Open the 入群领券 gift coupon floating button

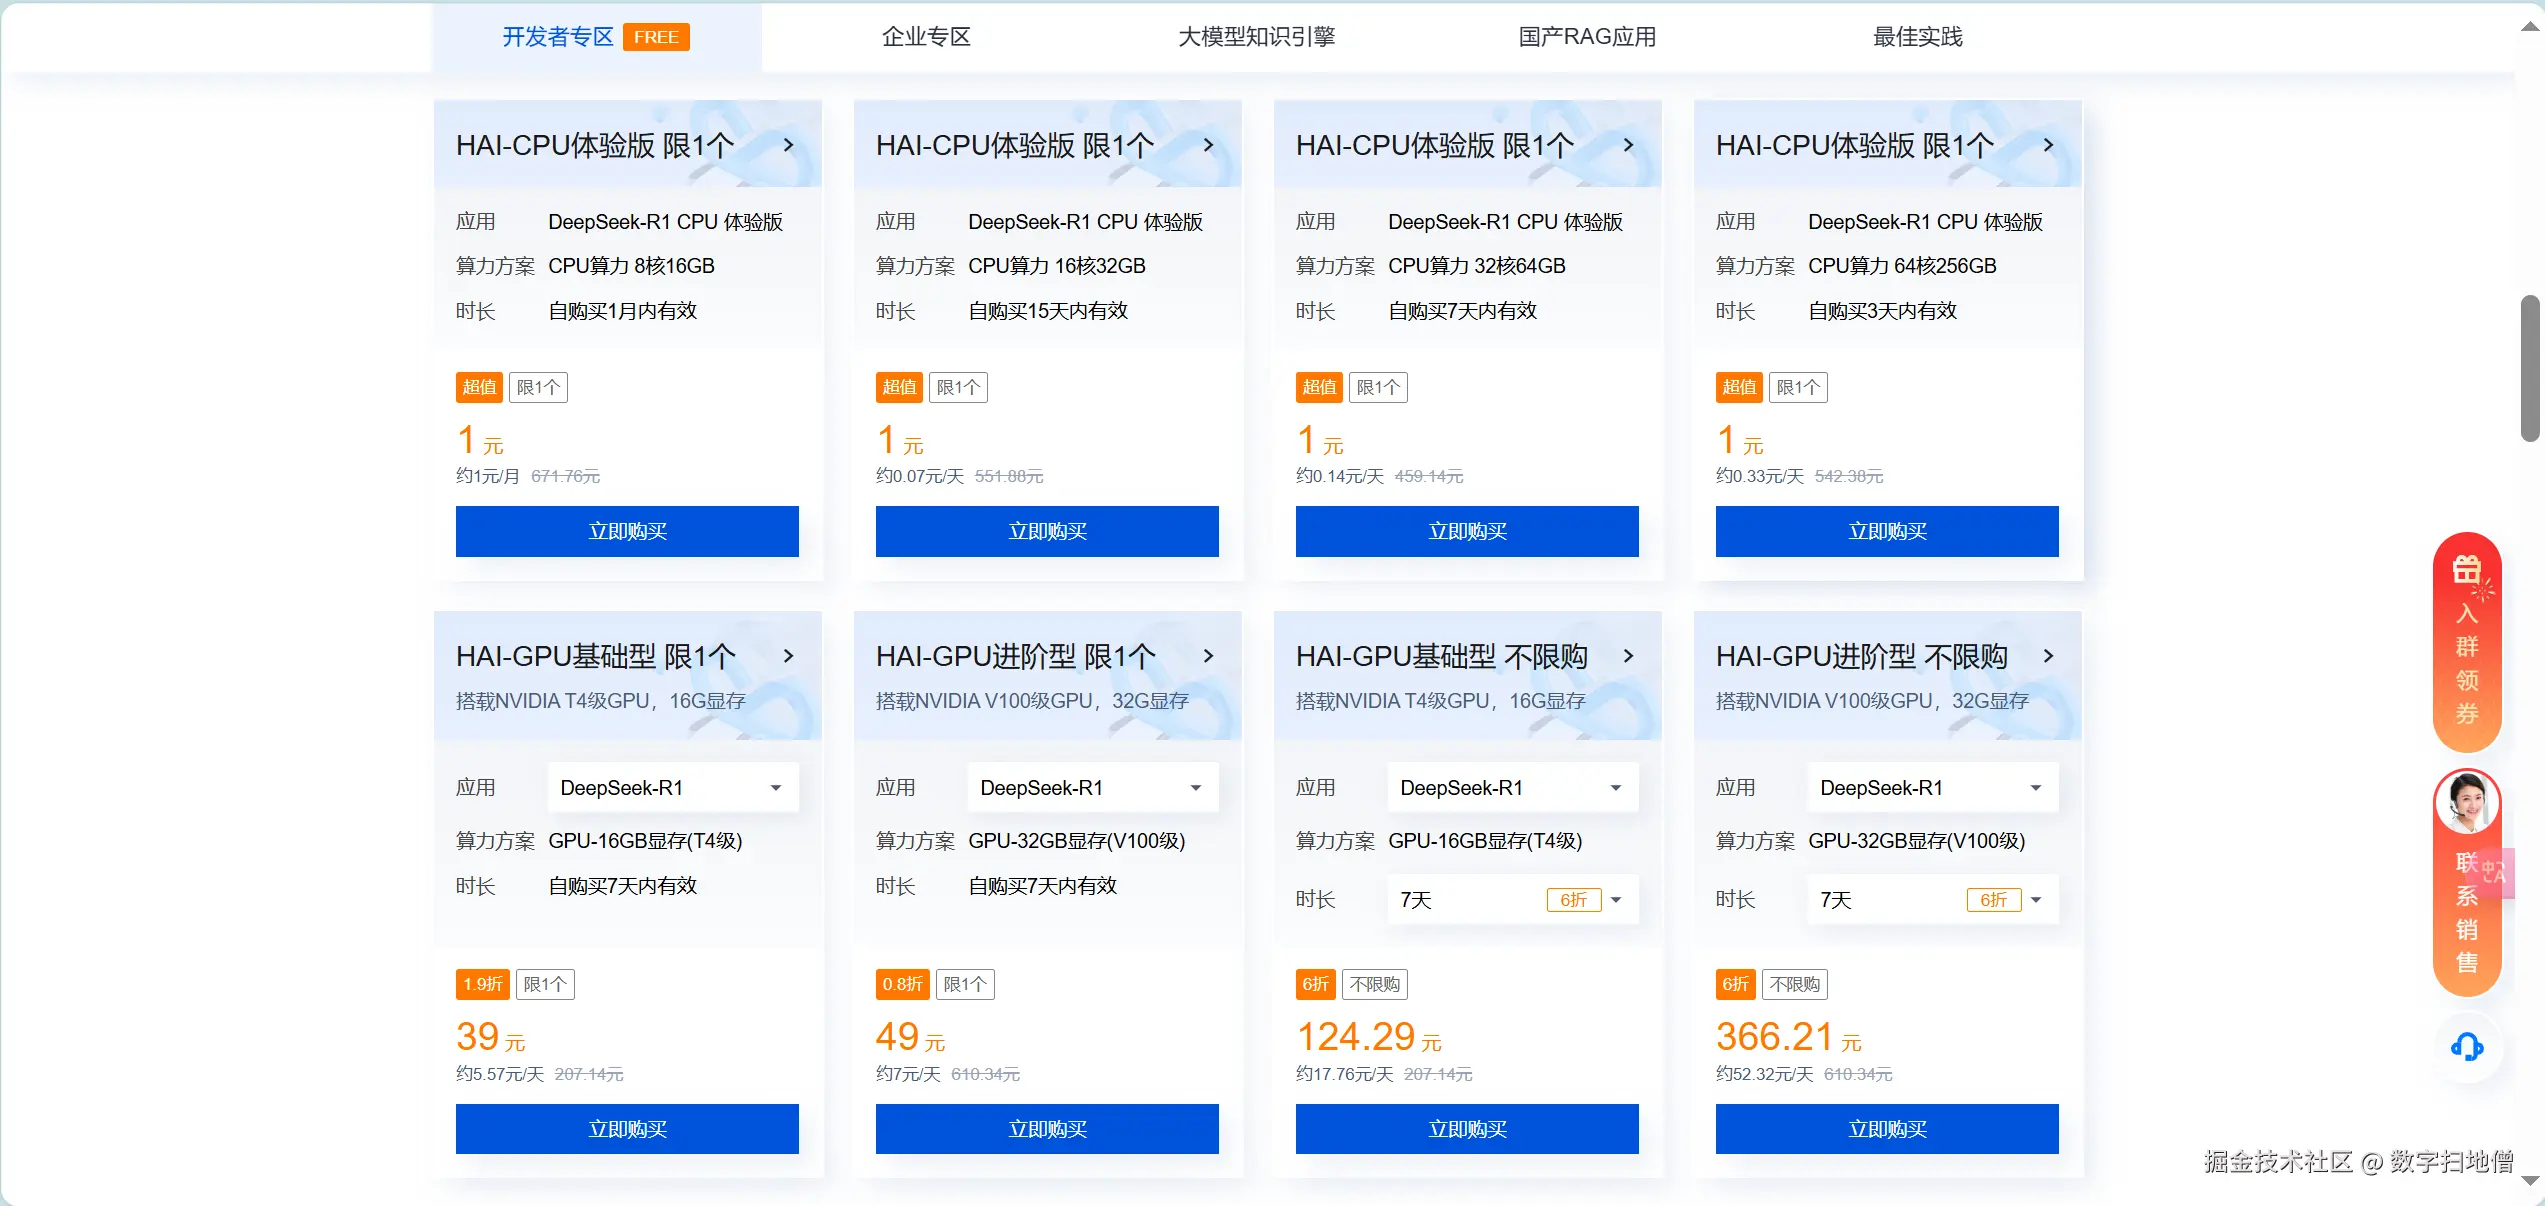pos(2467,642)
